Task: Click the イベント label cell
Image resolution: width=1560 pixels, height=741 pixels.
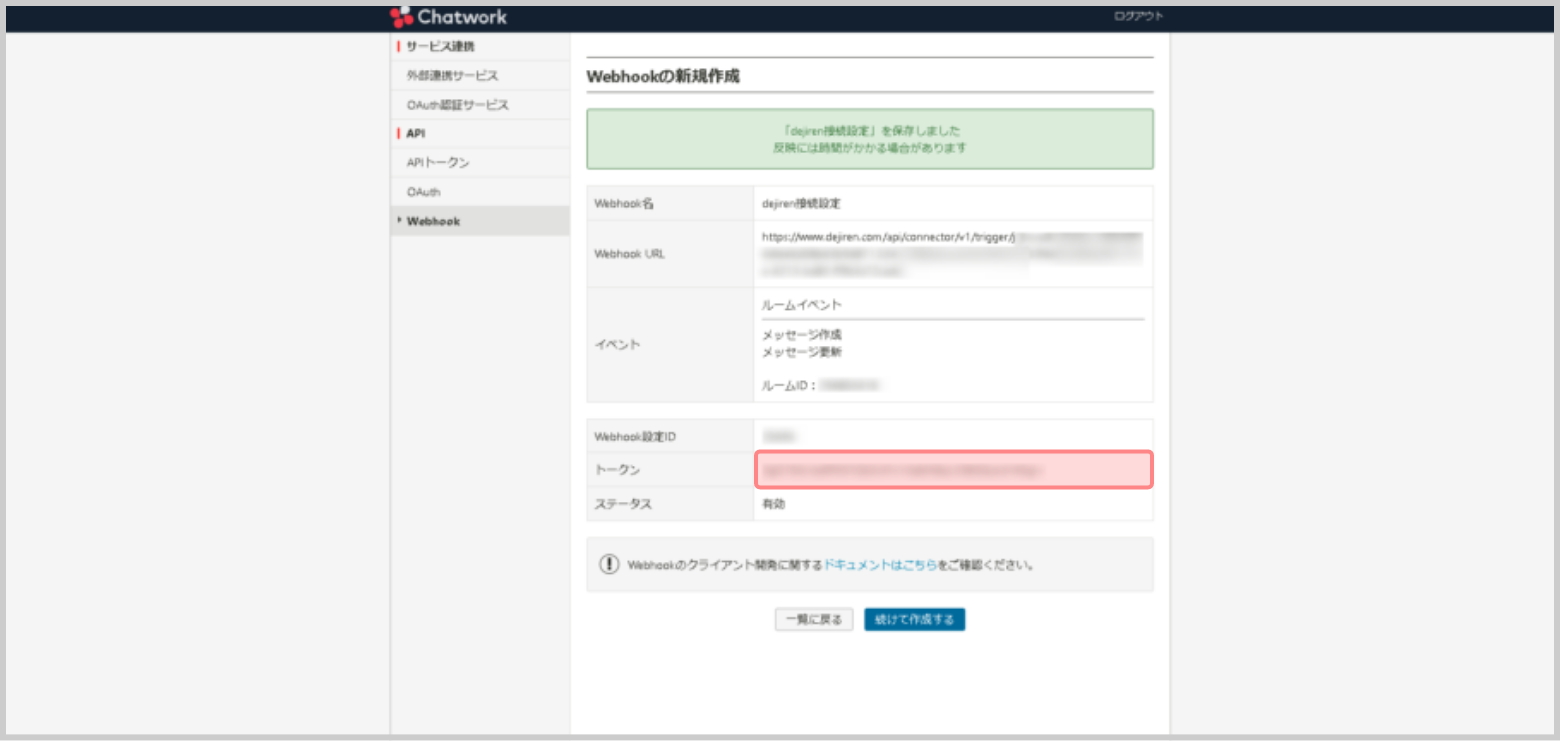Action: pyautogui.click(x=670, y=345)
